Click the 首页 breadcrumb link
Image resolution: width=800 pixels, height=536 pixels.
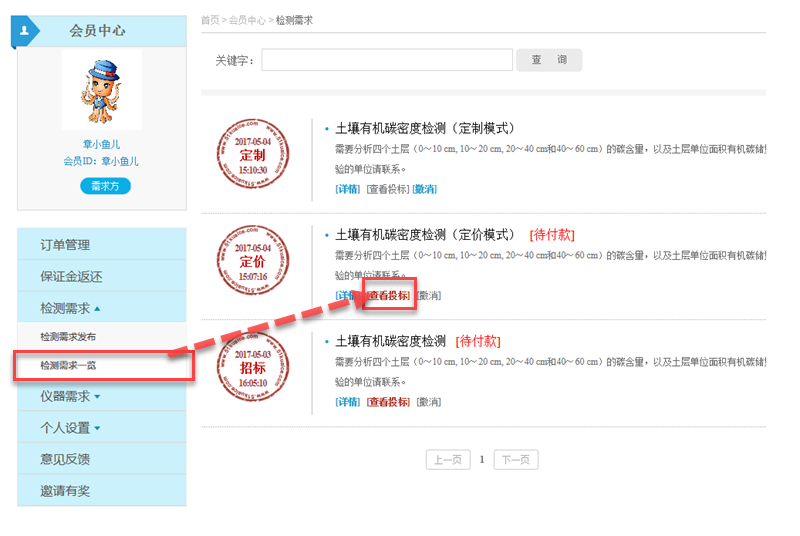click(x=210, y=20)
